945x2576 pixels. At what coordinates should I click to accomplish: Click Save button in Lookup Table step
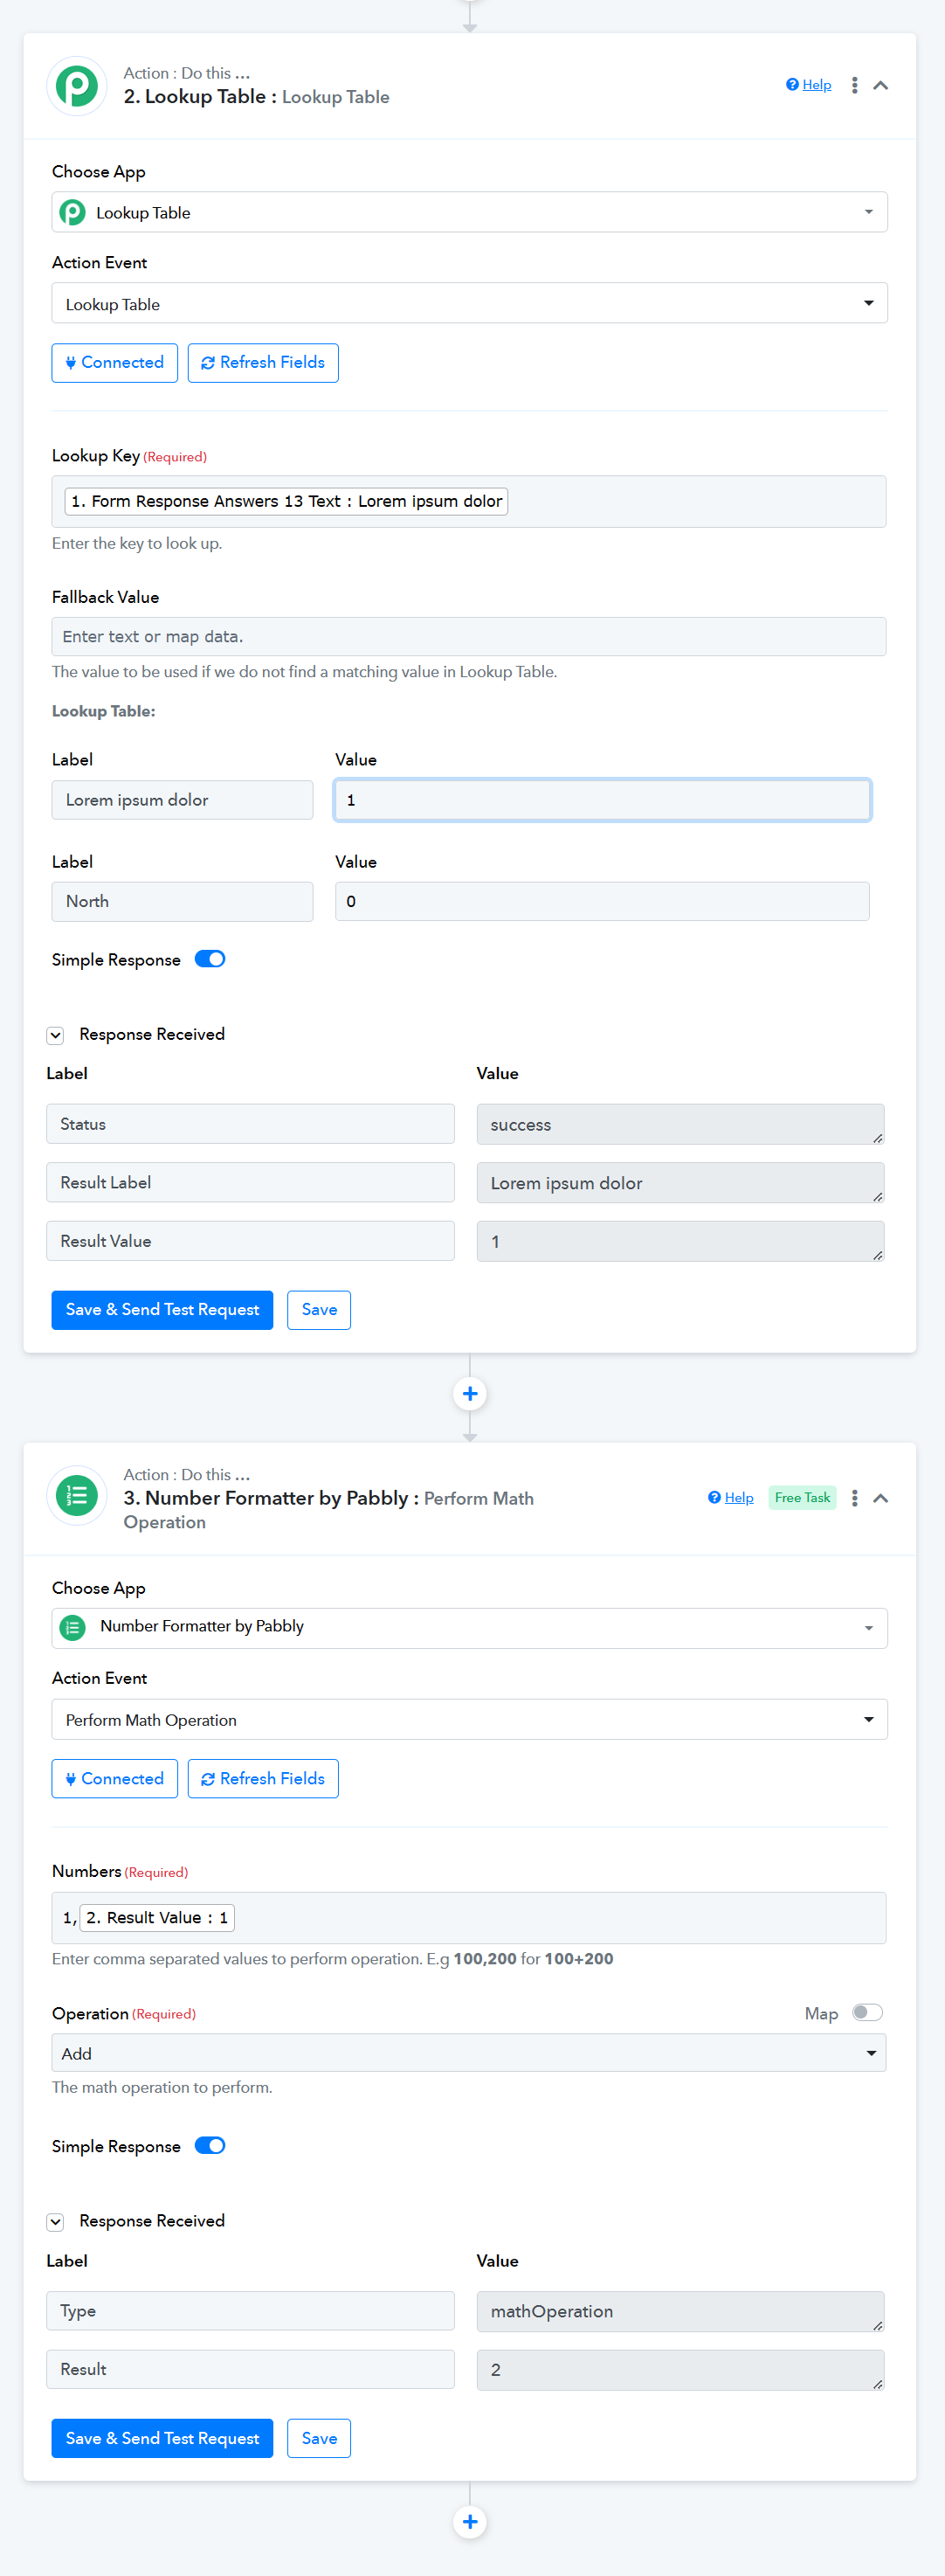(x=319, y=1310)
